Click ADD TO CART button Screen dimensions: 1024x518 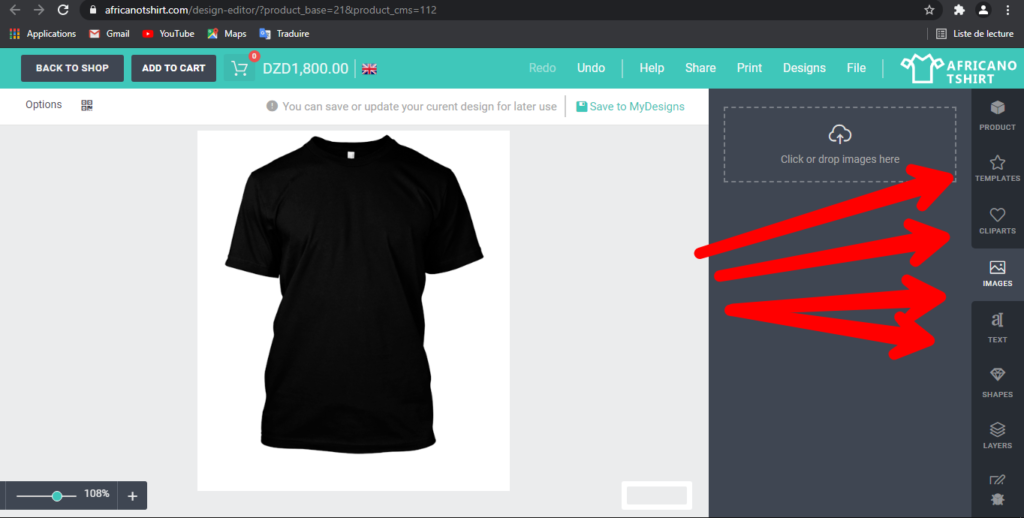(174, 68)
